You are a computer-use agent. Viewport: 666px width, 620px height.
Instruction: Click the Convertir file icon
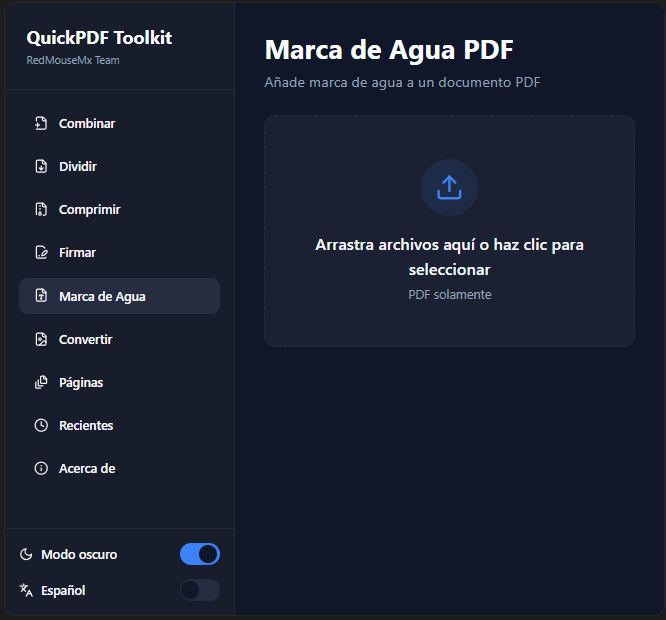tap(41, 340)
